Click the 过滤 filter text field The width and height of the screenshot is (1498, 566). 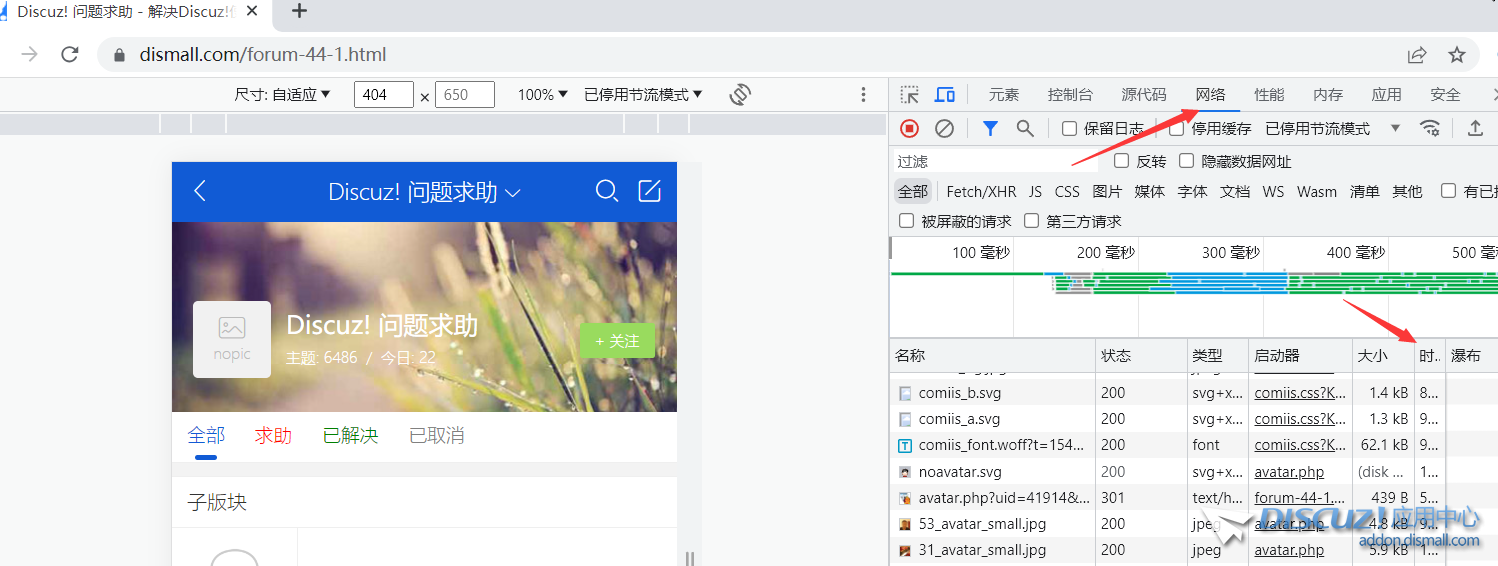[995, 161]
